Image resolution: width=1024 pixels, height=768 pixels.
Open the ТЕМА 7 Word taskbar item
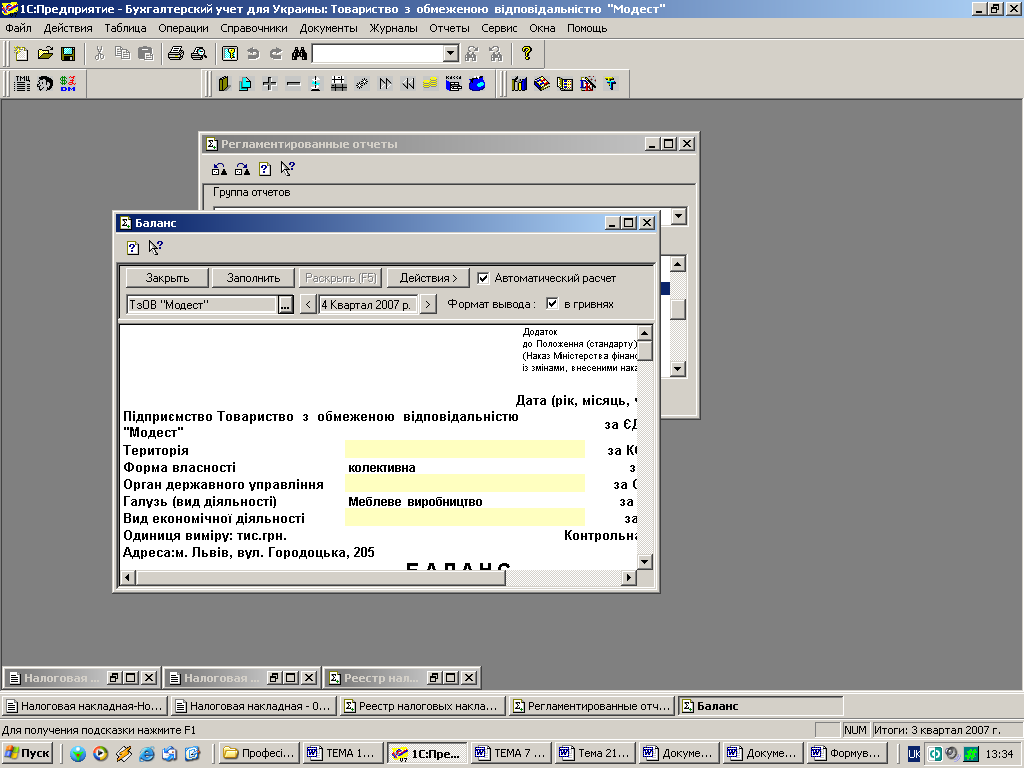point(511,753)
